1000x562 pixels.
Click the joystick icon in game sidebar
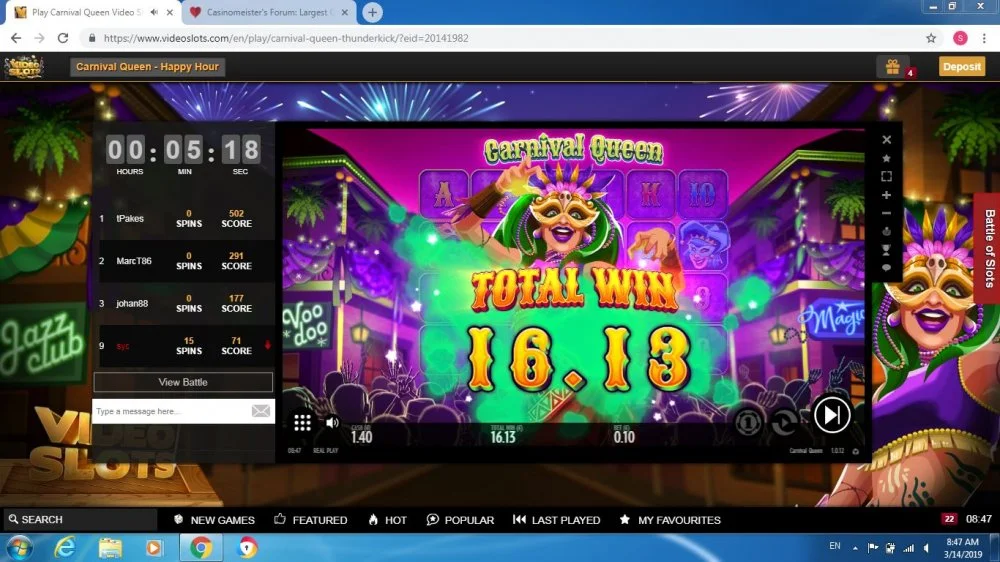886,232
